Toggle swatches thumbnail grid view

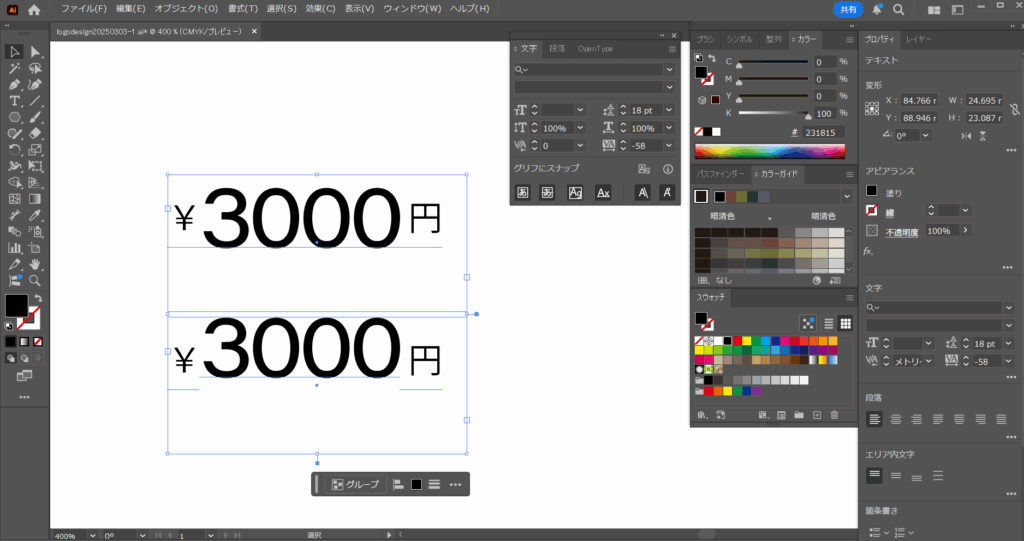845,323
